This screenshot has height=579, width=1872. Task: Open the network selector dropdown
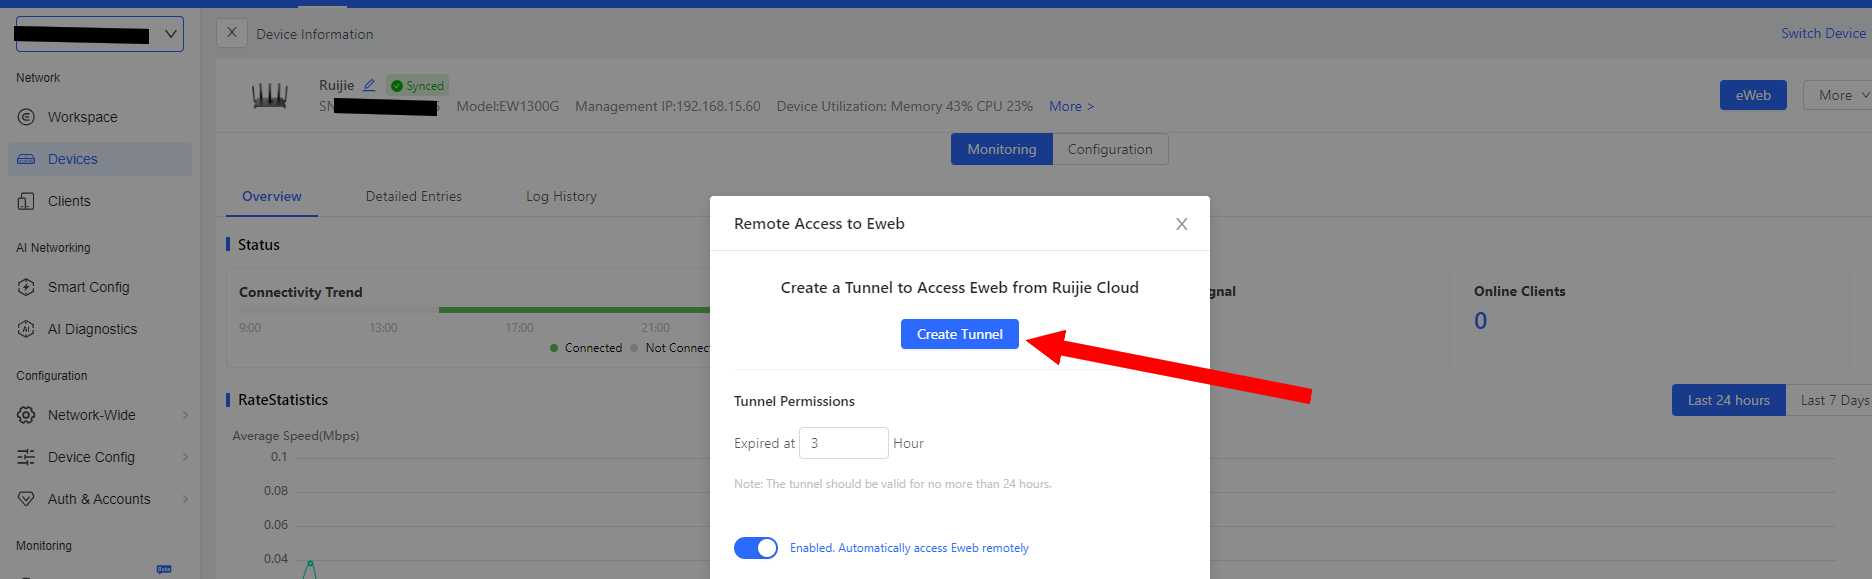(x=99, y=34)
